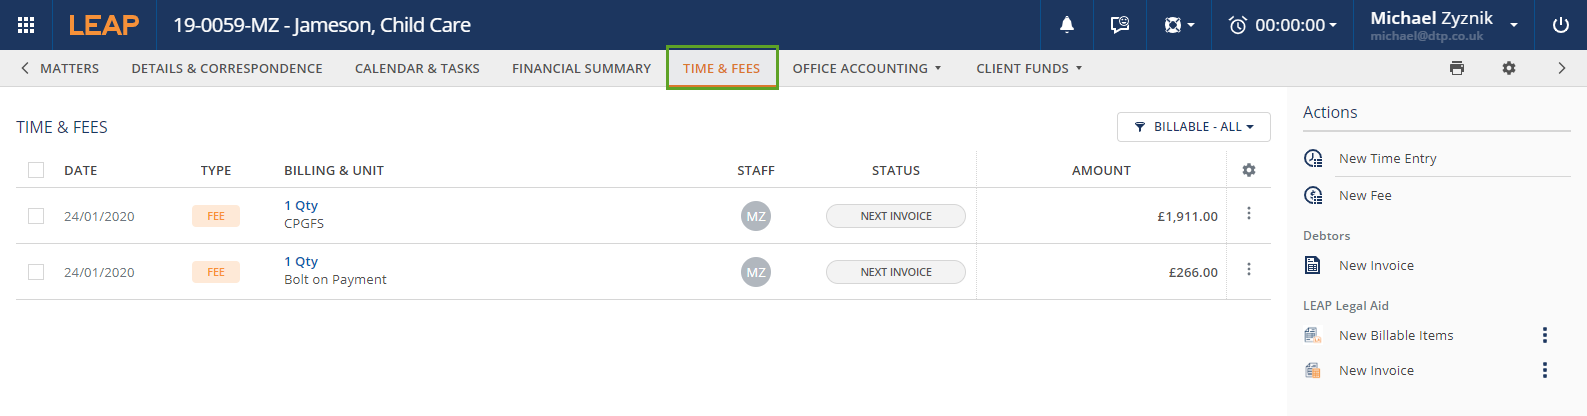The width and height of the screenshot is (1587, 416).
Task: Tick the select-all checkbox in header
Action: point(36,170)
